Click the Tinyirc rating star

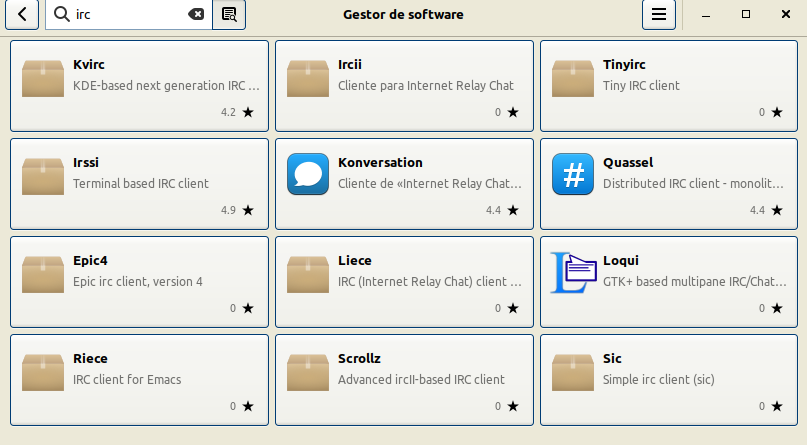point(777,112)
